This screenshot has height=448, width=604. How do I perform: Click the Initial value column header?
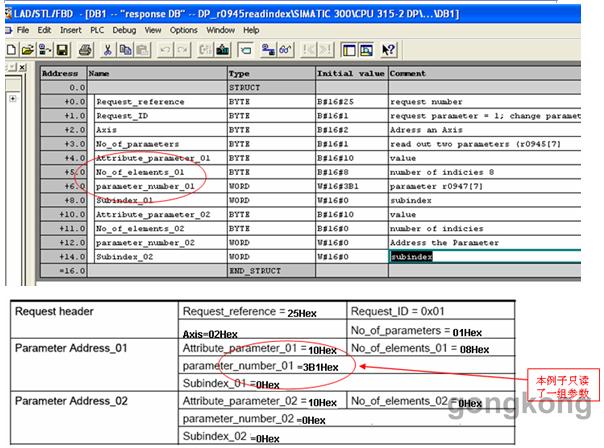351,73
